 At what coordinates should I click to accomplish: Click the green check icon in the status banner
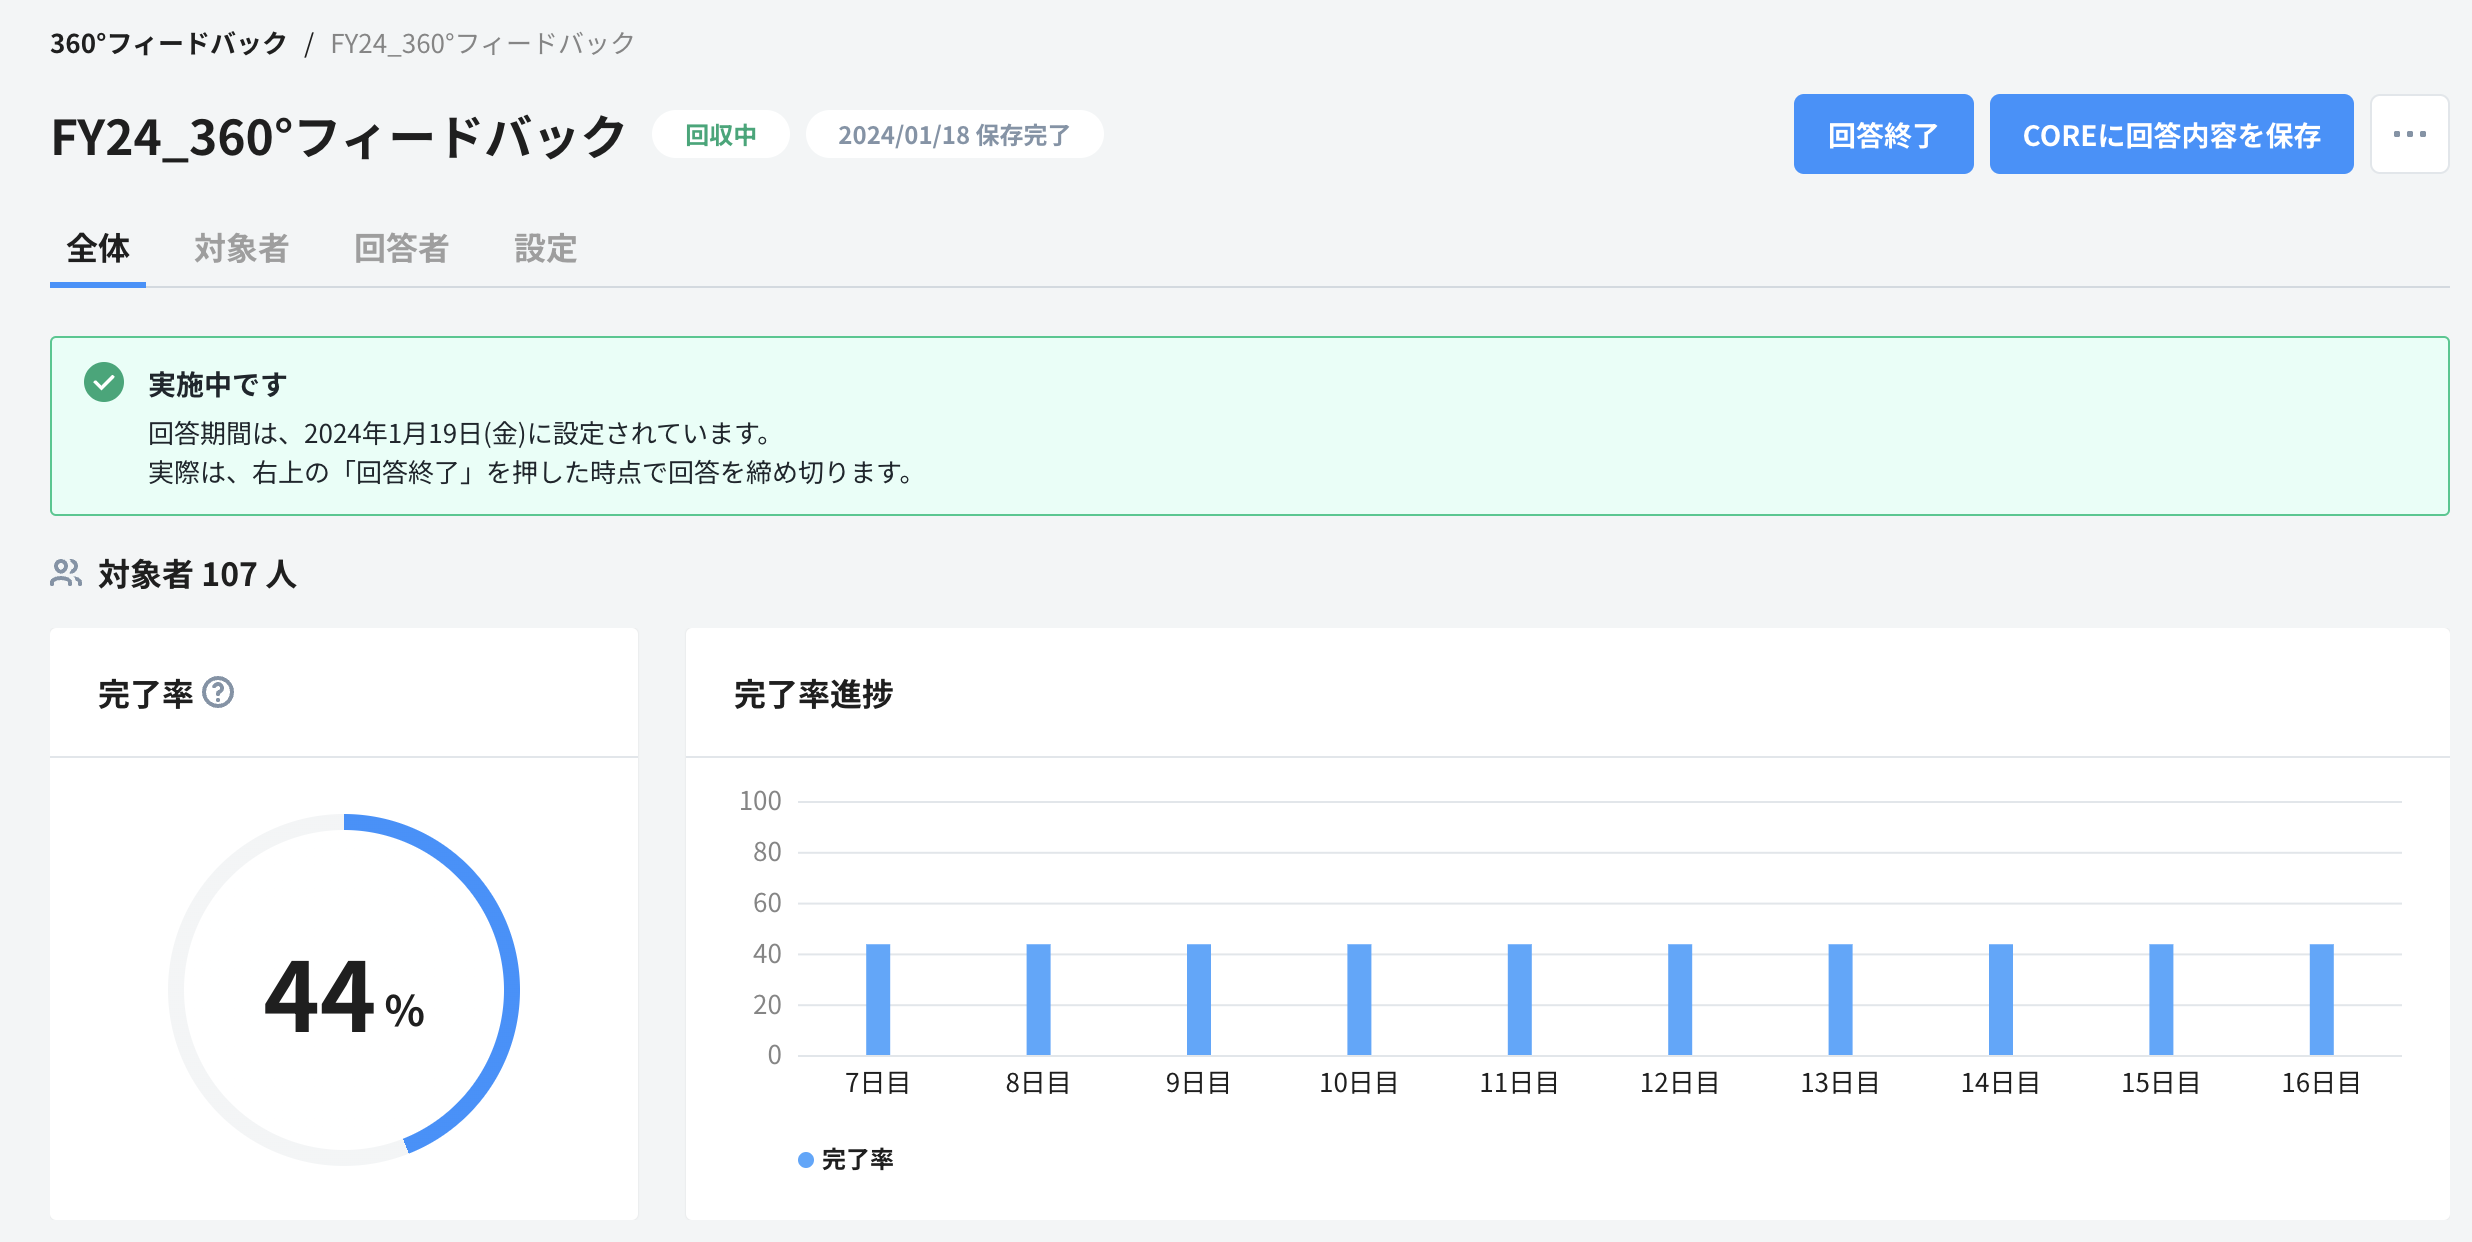tap(103, 383)
